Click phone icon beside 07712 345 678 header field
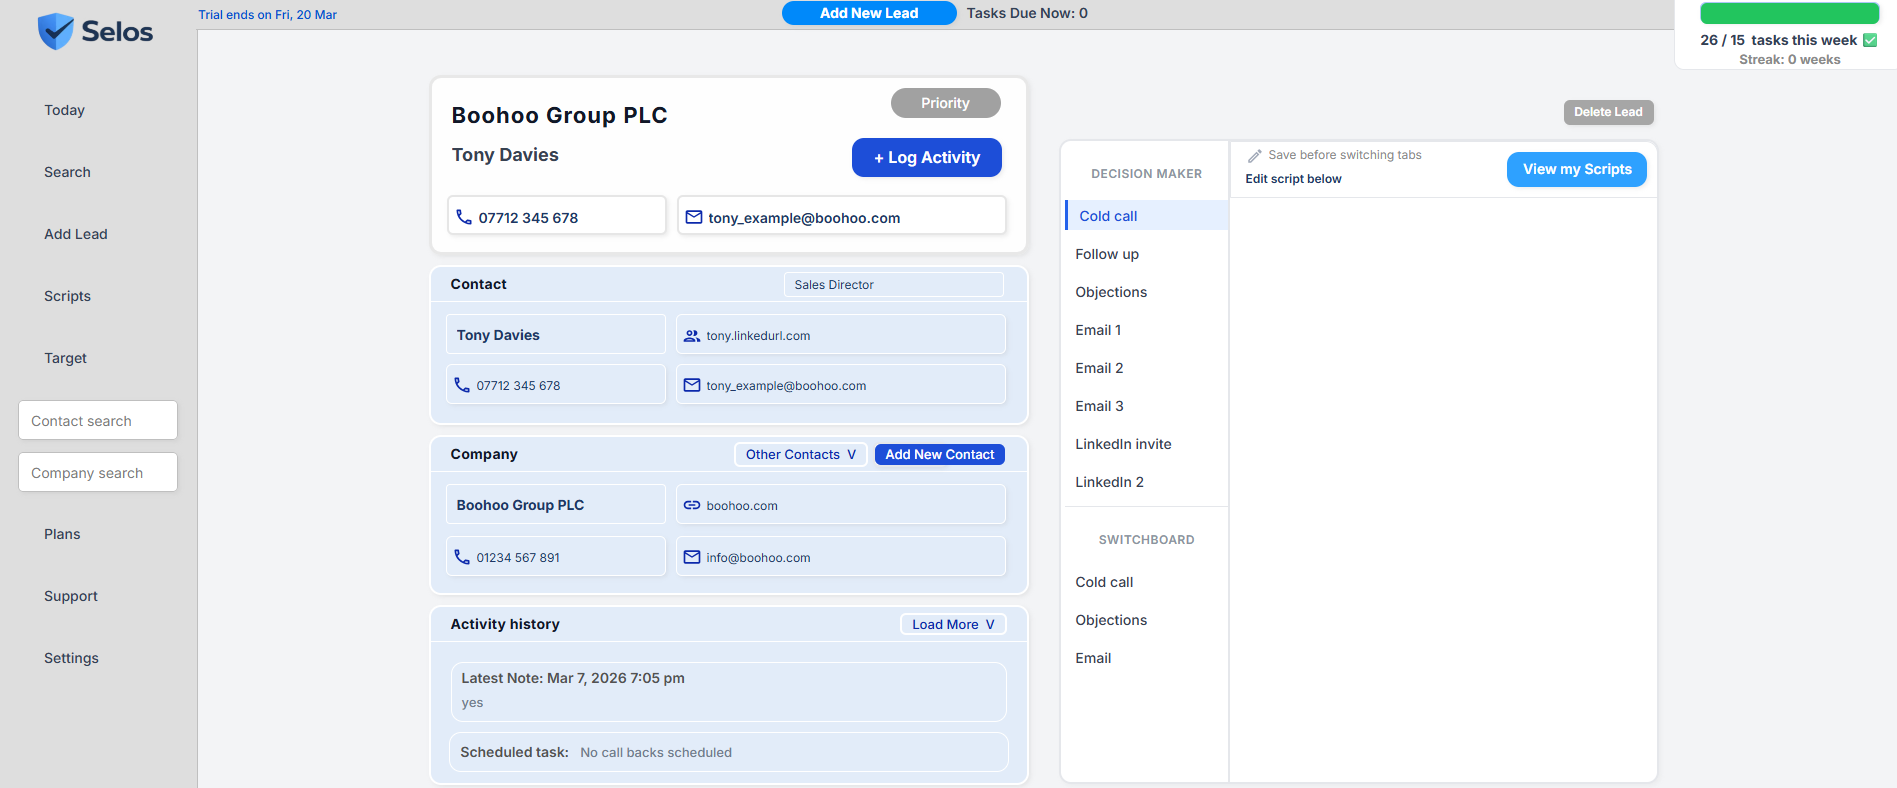Viewport: 1897px width, 788px height. pos(464,217)
